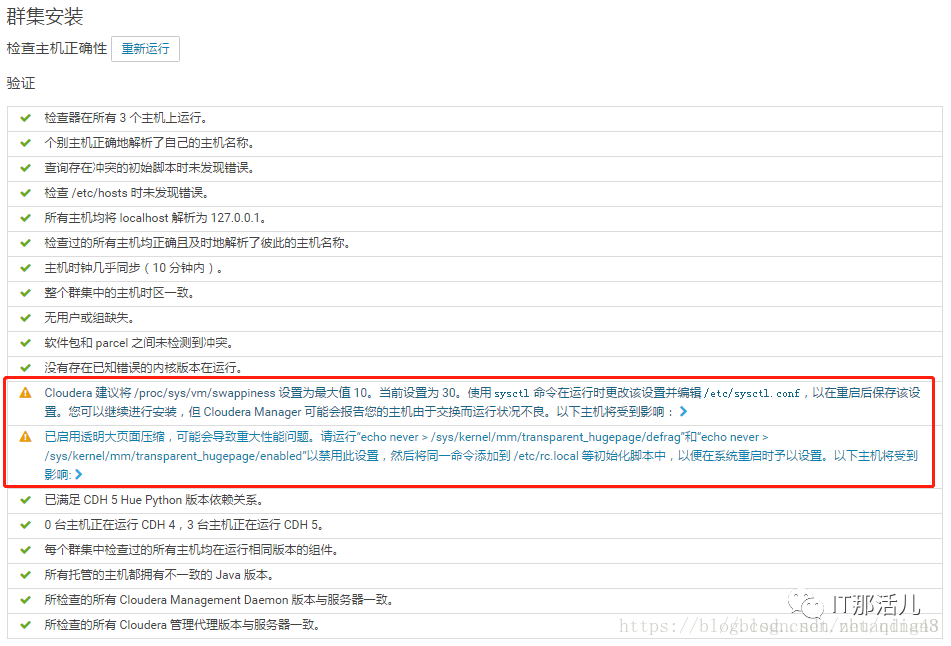Click checkmark beside 无用户或组缺失
Image resolution: width=951 pixels, height=646 pixels.
[x=25, y=318]
